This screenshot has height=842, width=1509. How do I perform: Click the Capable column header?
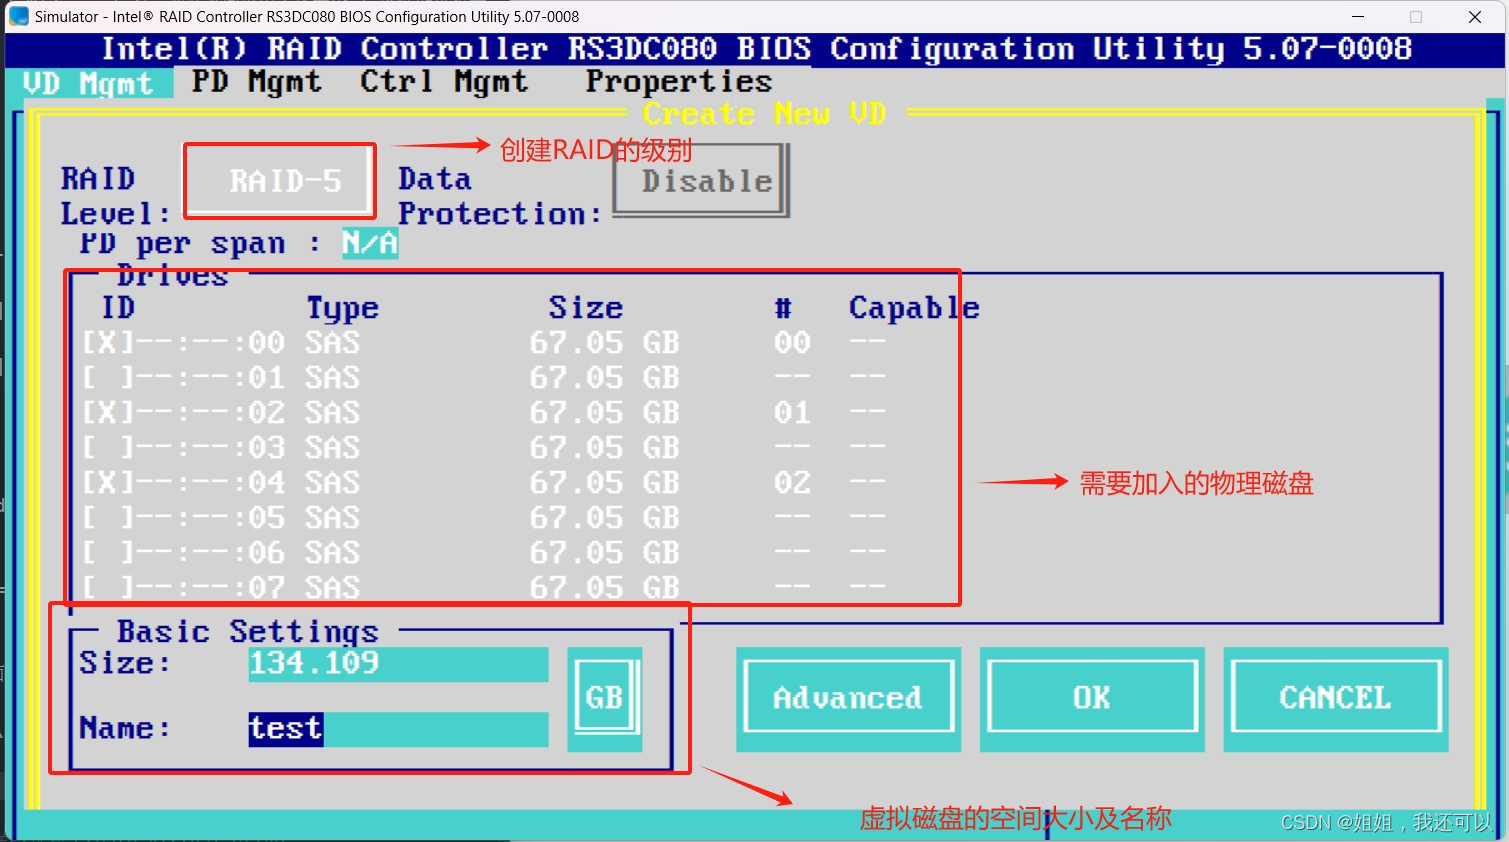(914, 308)
